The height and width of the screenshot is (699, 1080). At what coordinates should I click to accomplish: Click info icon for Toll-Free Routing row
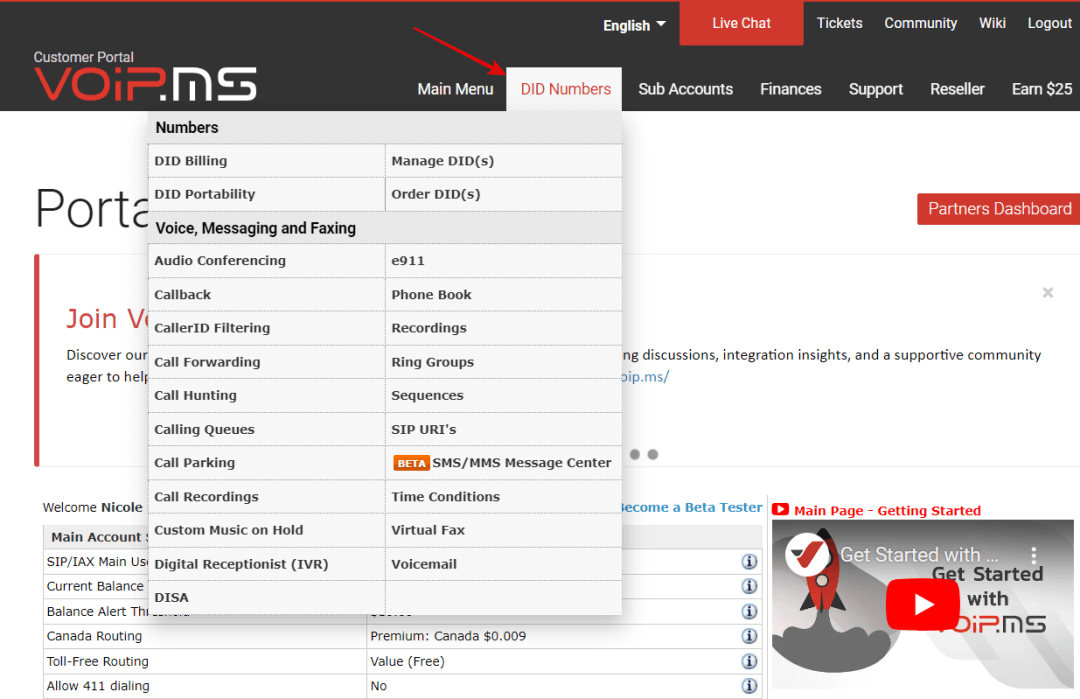[749, 661]
